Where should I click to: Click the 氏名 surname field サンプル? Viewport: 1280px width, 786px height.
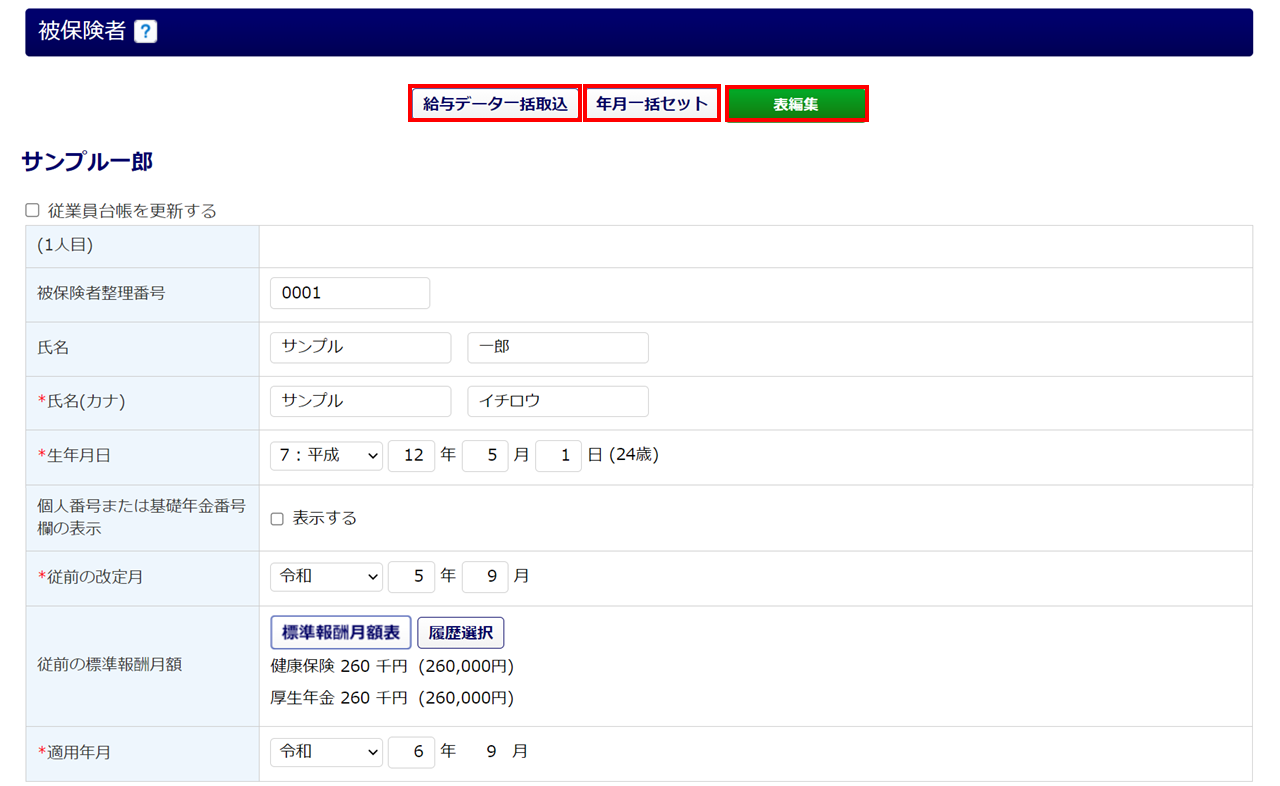pyautogui.click(x=360, y=347)
